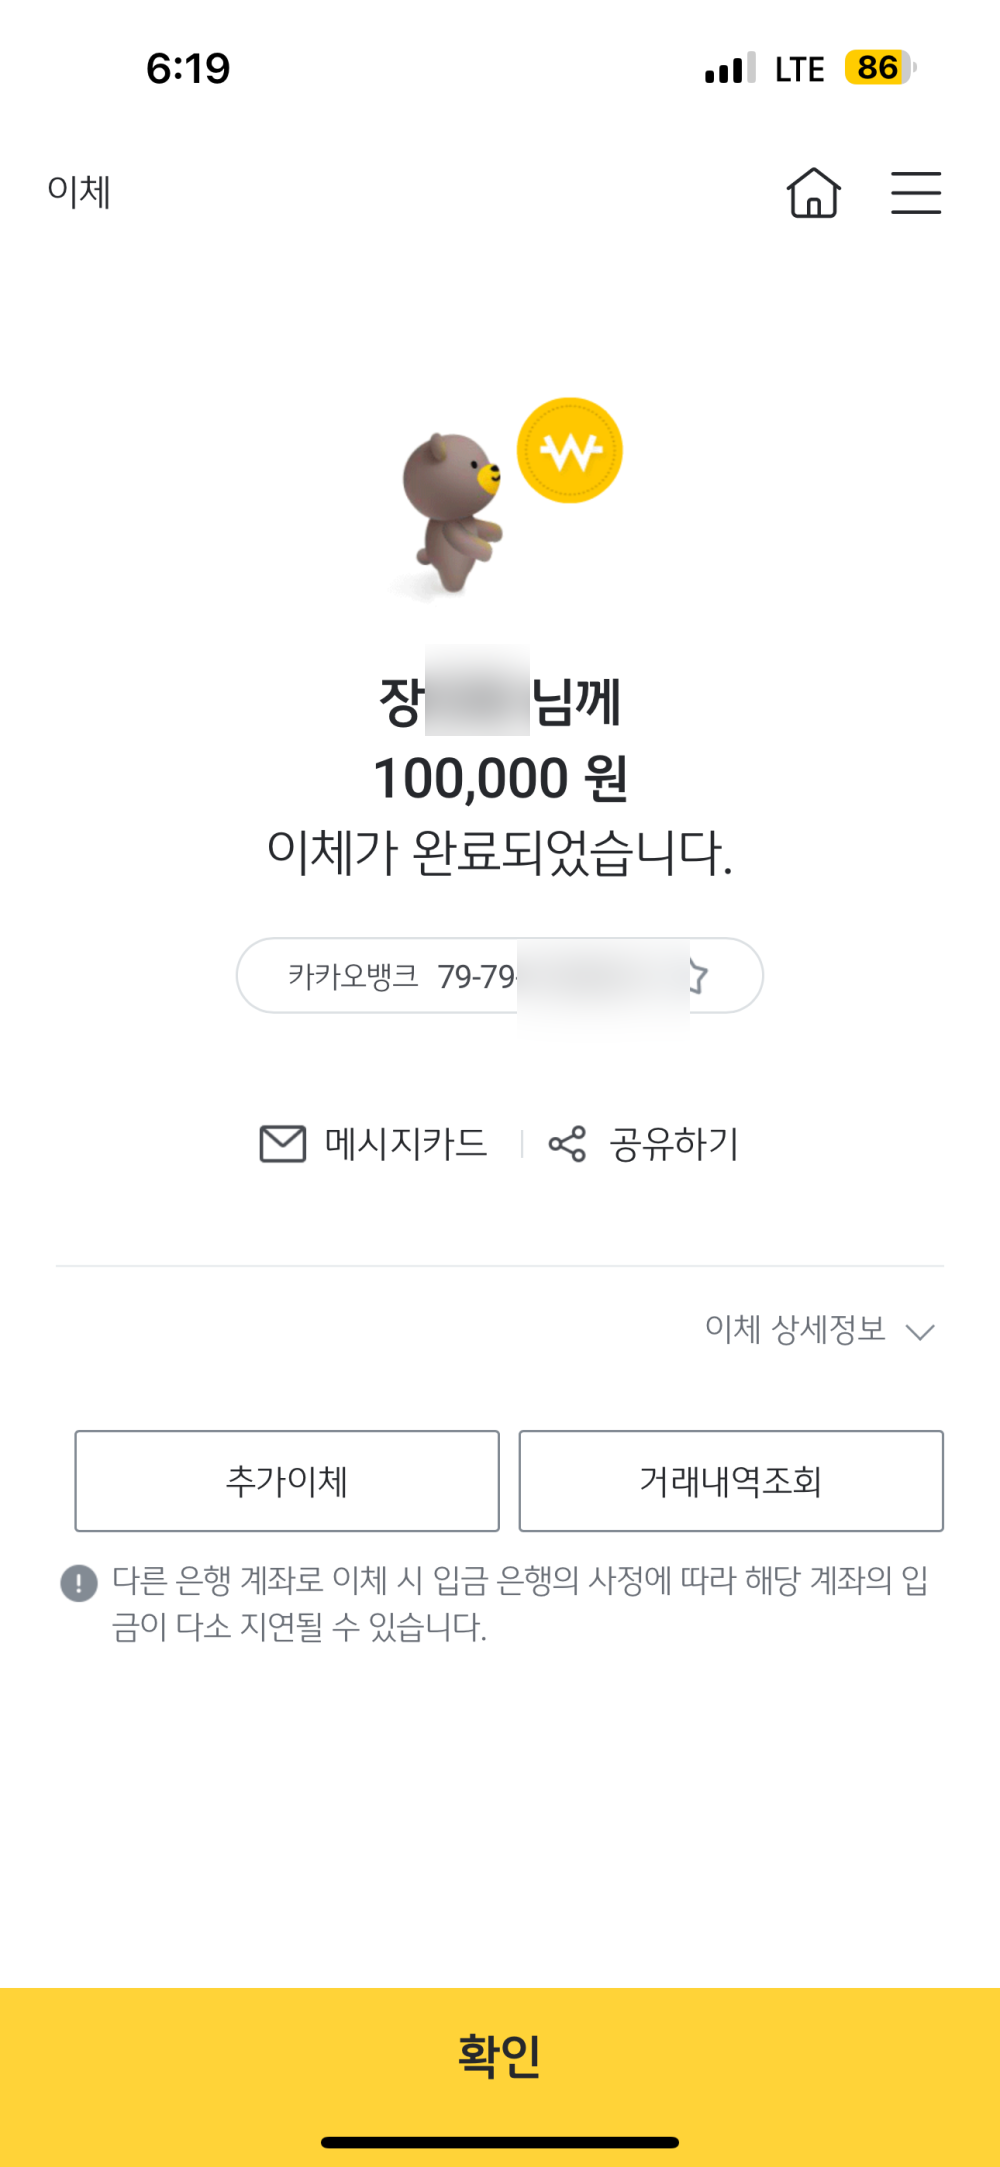Image resolution: width=1000 pixels, height=2167 pixels.
Task: Select the 카카오뱅크 account pill
Action: (x=400, y=975)
